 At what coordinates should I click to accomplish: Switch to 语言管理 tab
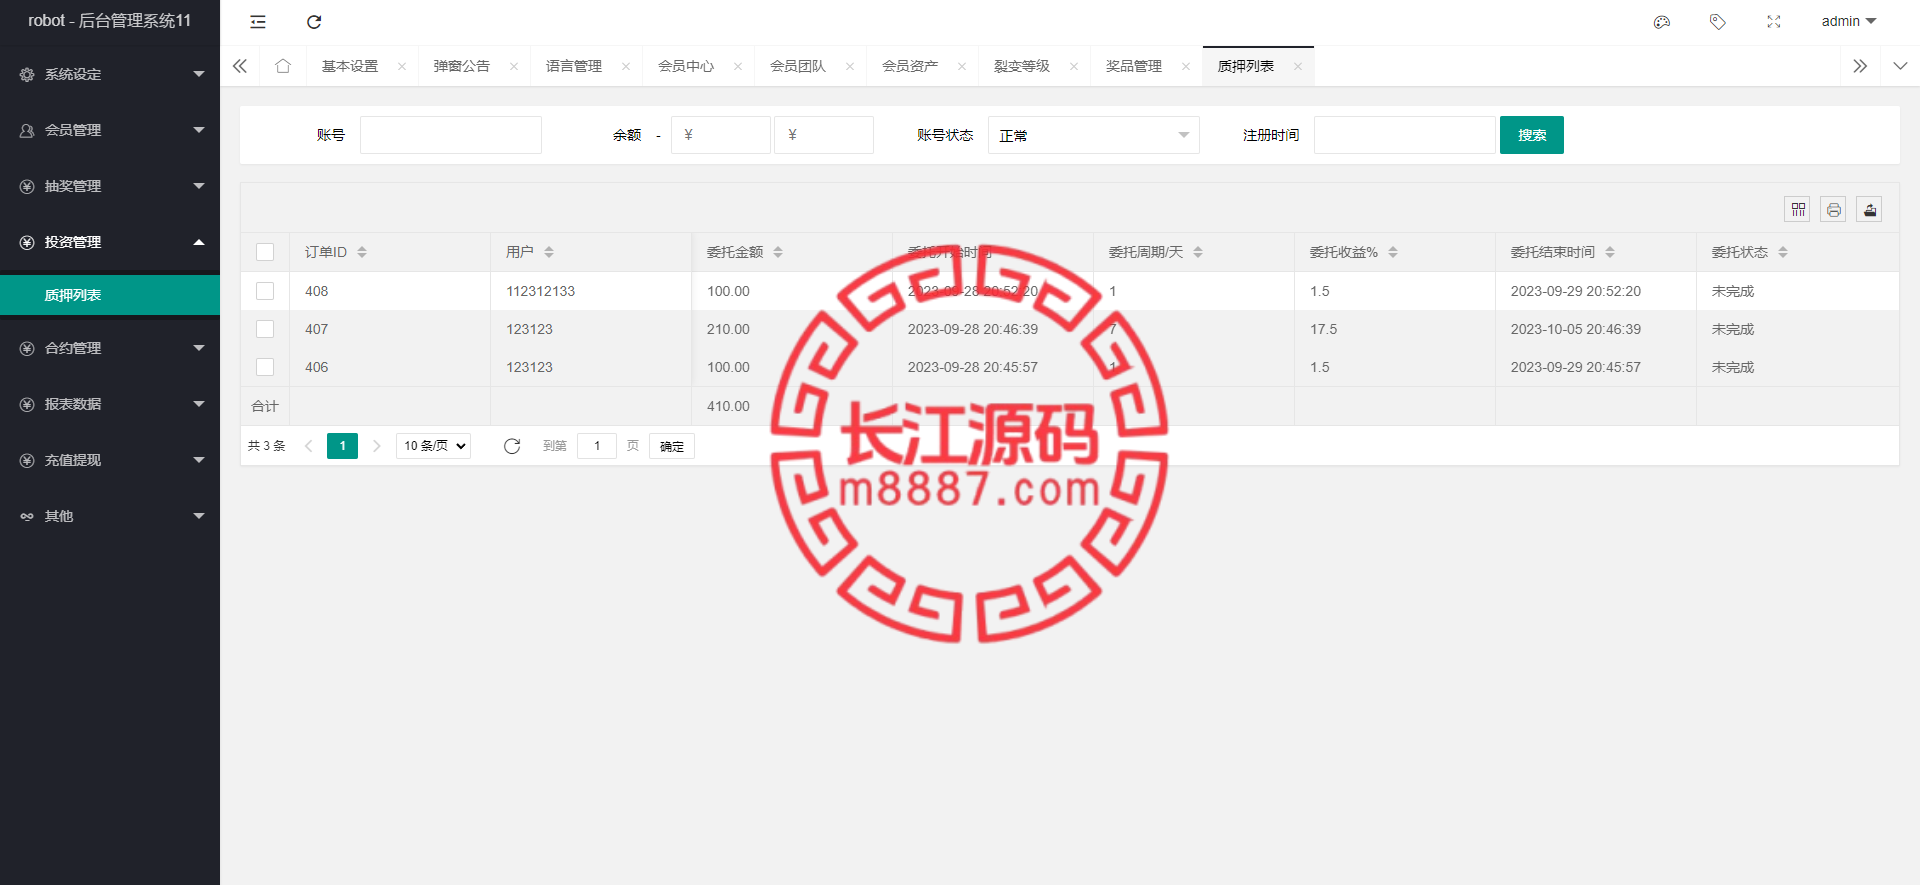point(574,66)
